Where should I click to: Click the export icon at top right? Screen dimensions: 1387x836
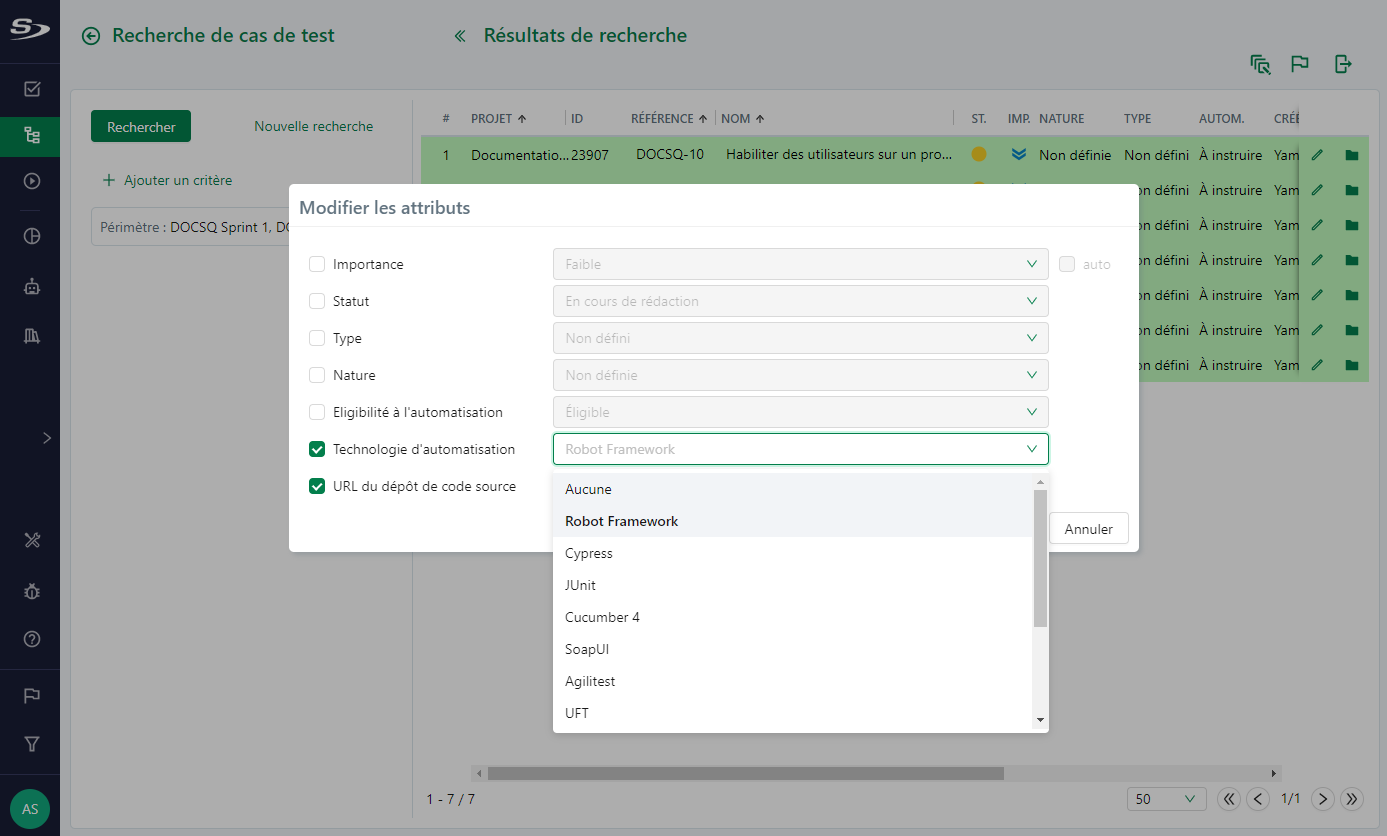tap(1343, 64)
